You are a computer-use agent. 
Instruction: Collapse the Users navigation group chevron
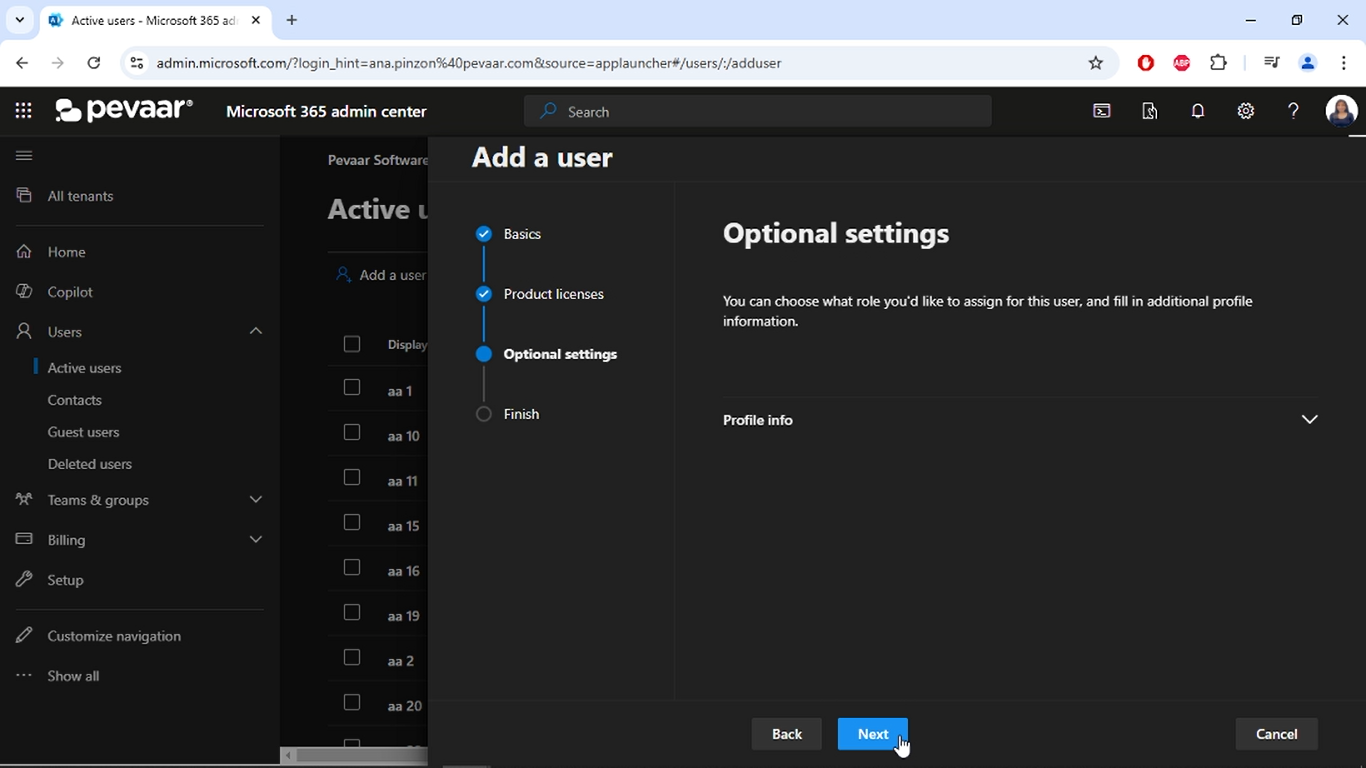pos(256,330)
